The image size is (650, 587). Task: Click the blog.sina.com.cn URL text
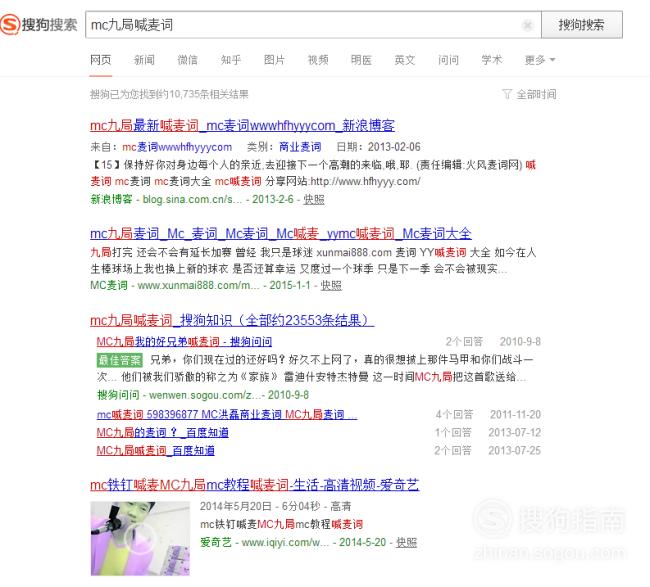tap(192, 199)
